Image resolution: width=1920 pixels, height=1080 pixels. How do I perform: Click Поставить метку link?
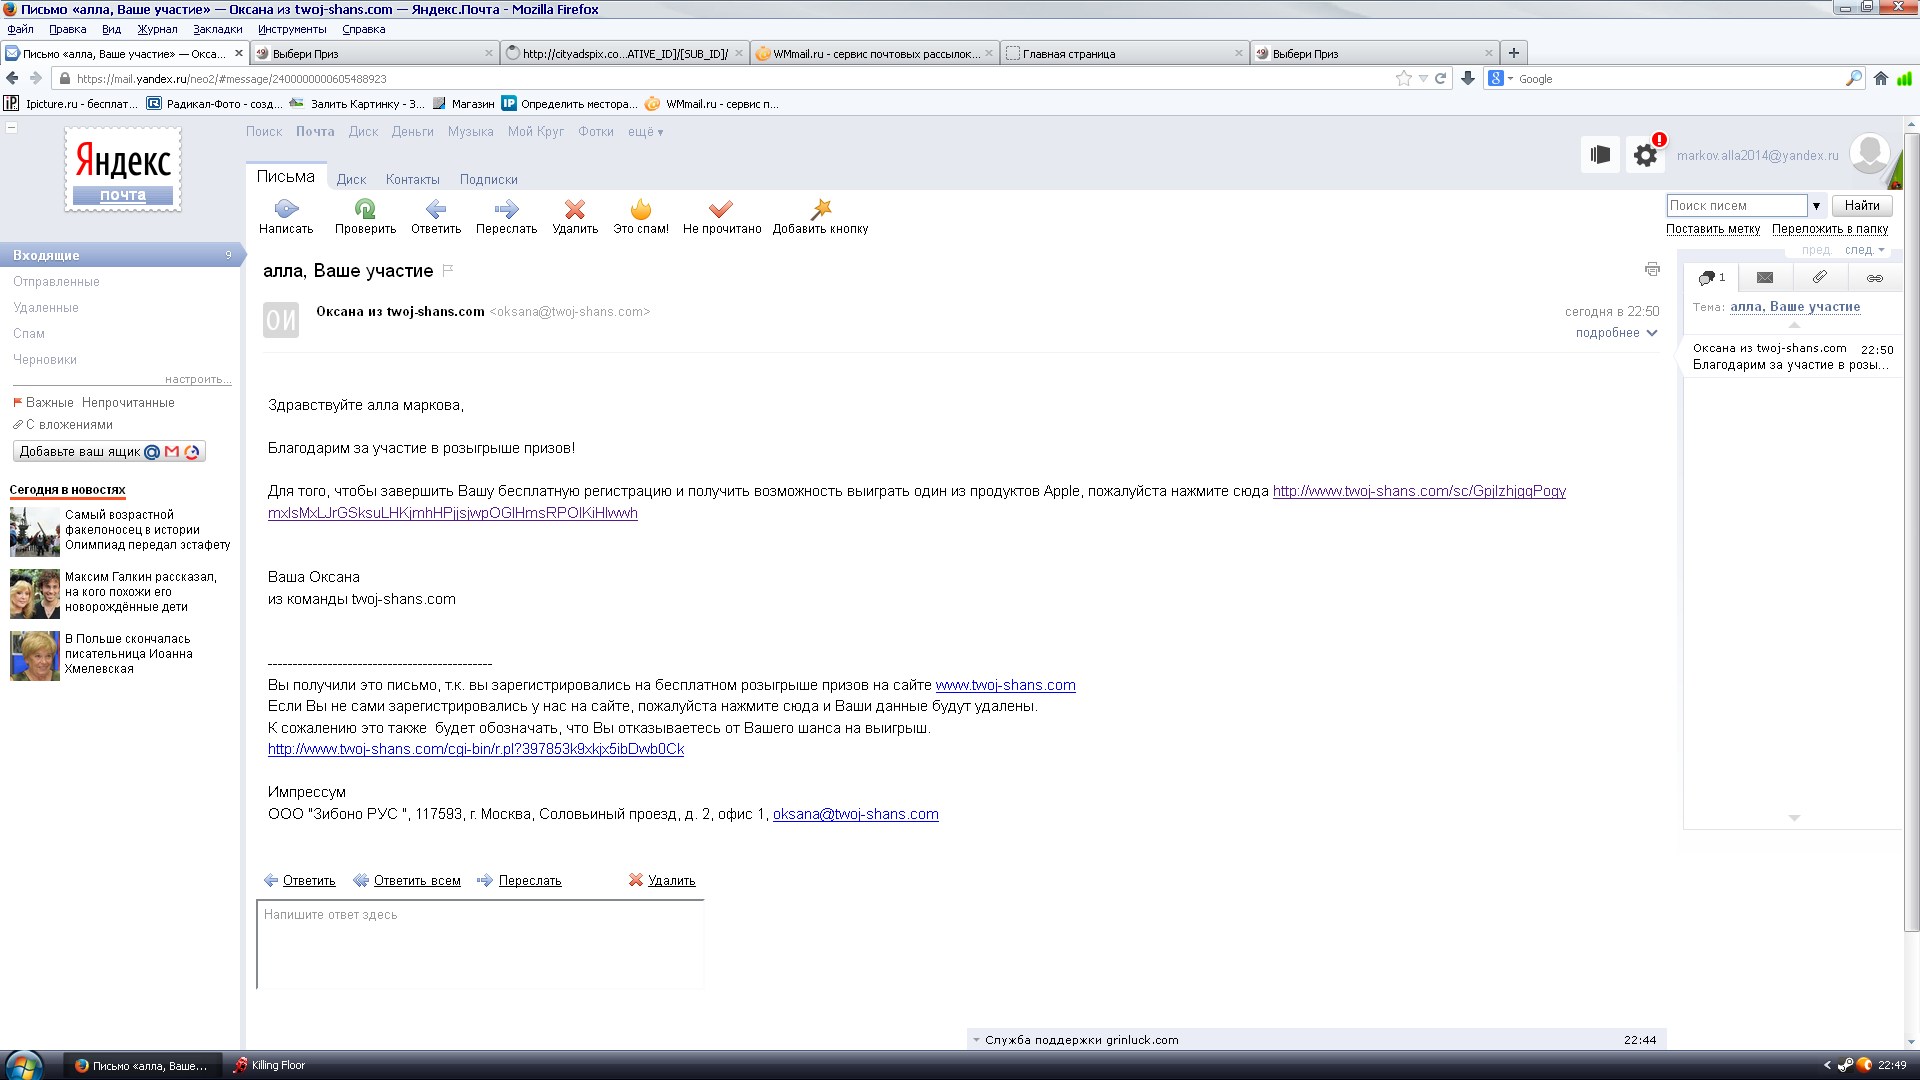(x=1712, y=229)
